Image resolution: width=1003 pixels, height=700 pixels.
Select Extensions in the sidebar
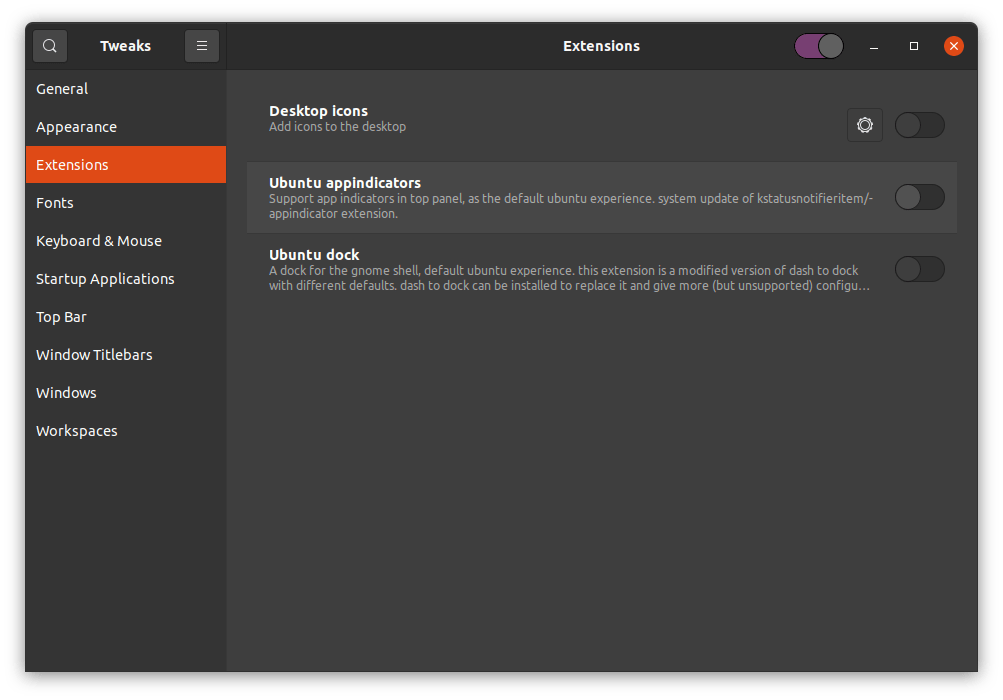[126, 164]
